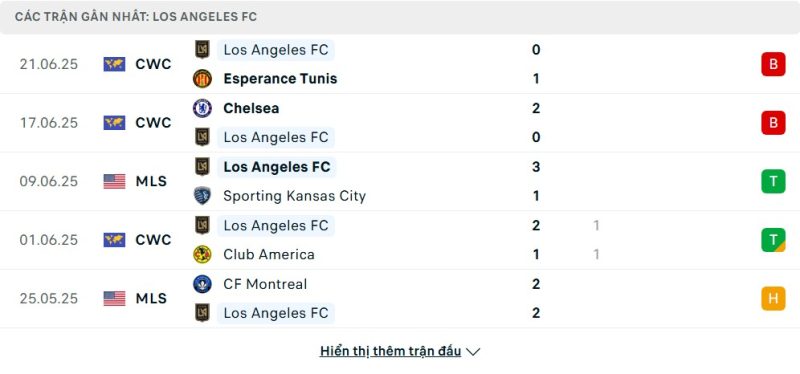Screen dimensions: 800x374
Task: Click the Club America crest
Action: [x=203, y=254]
